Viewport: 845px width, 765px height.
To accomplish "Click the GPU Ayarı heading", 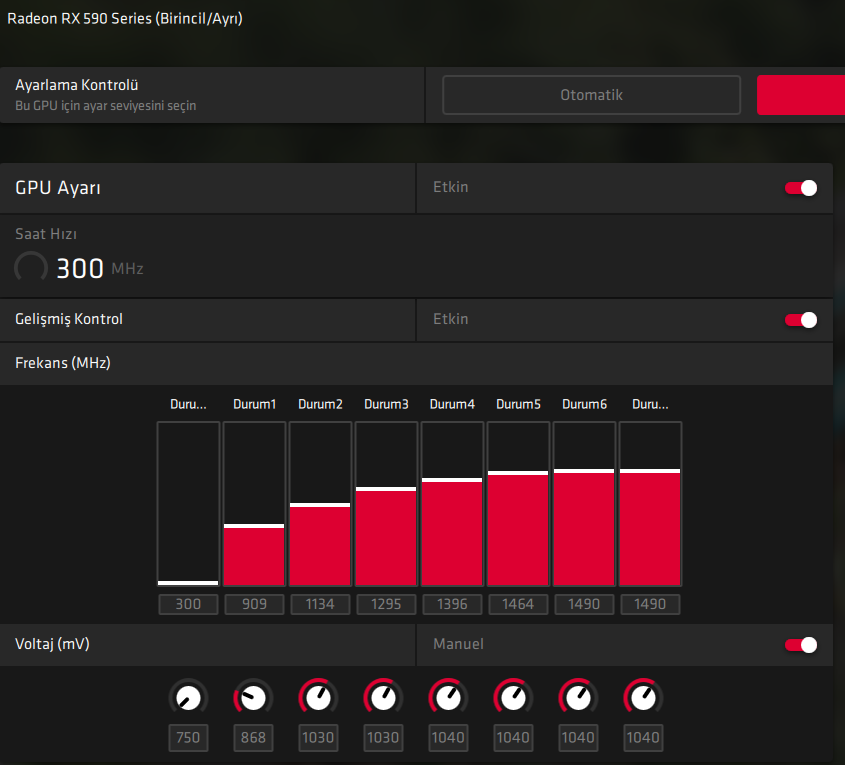I will coord(58,188).
